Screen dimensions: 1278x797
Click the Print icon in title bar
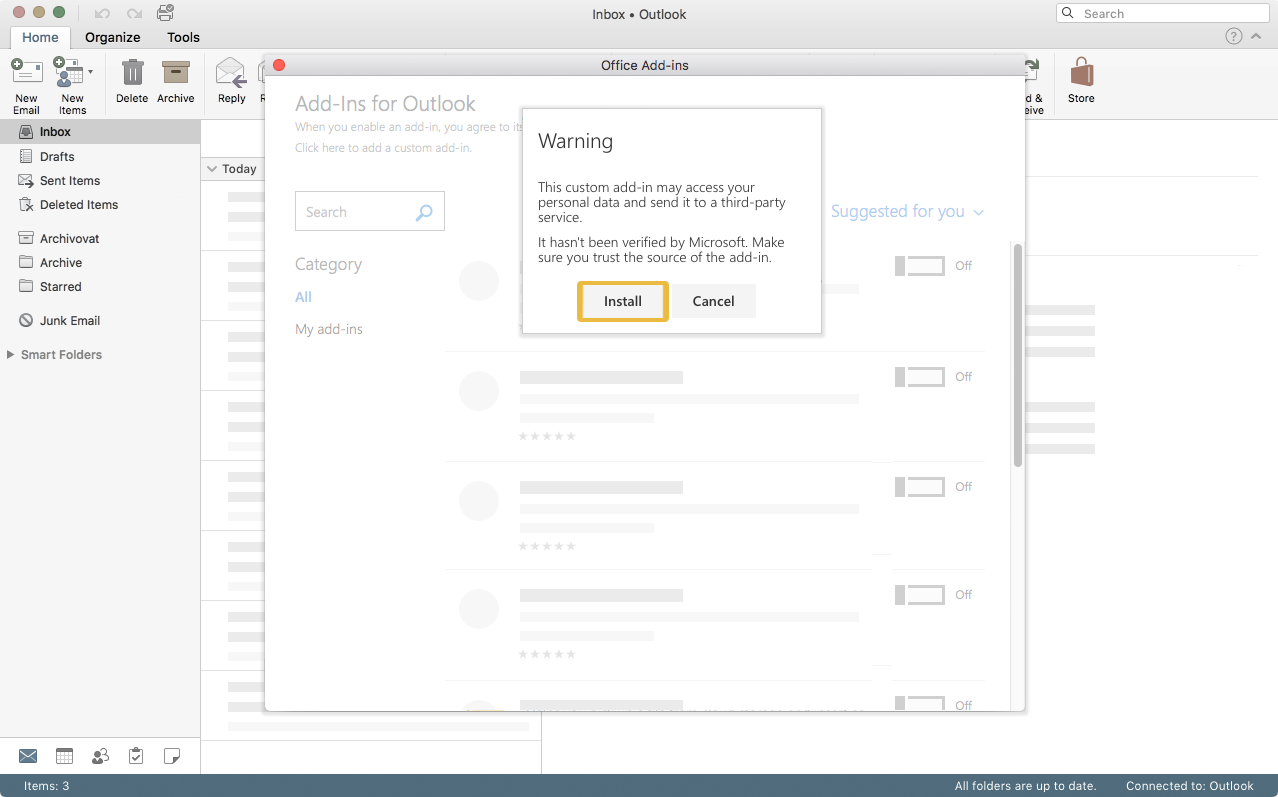165,13
